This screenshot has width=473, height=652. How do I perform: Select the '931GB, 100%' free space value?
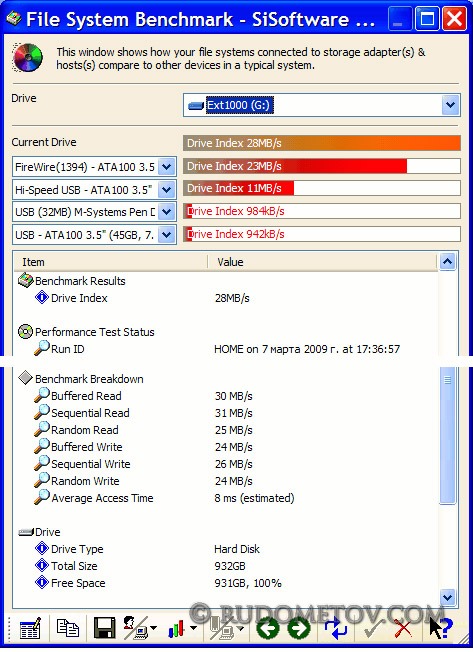[x=248, y=583]
